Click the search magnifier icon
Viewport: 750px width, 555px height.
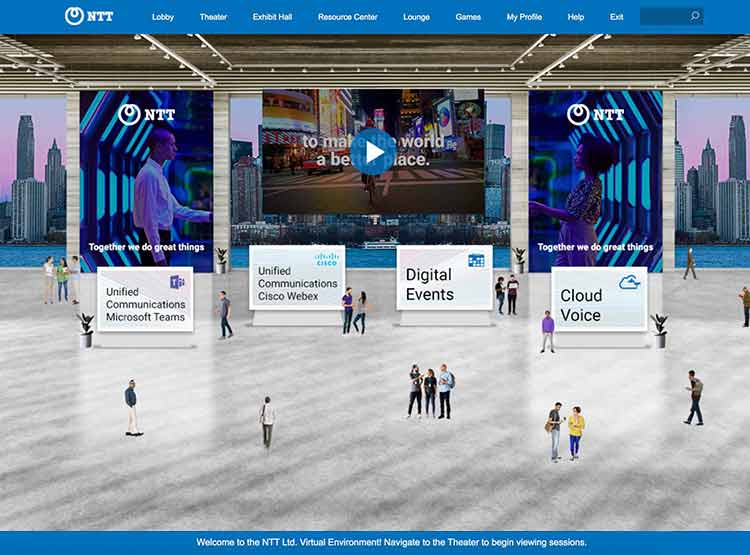click(x=694, y=16)
